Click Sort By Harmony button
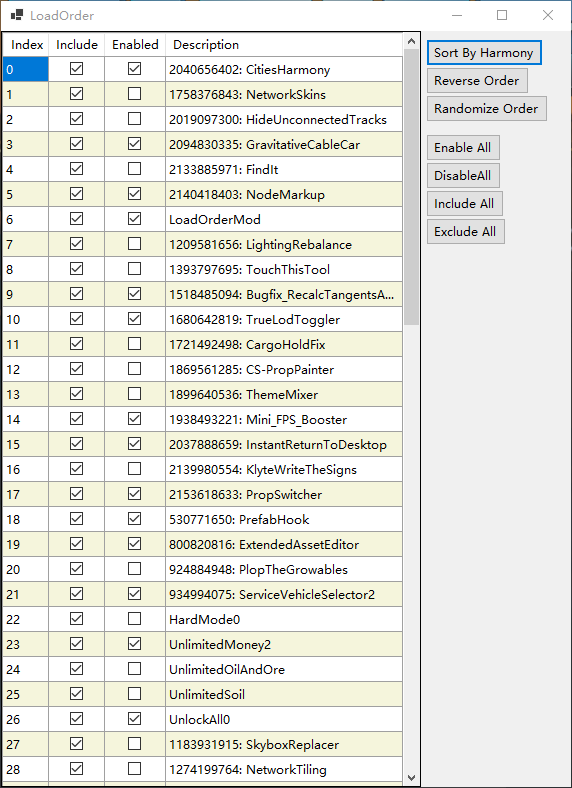Viewport: 572px width, 788px height. coord(484,53)
